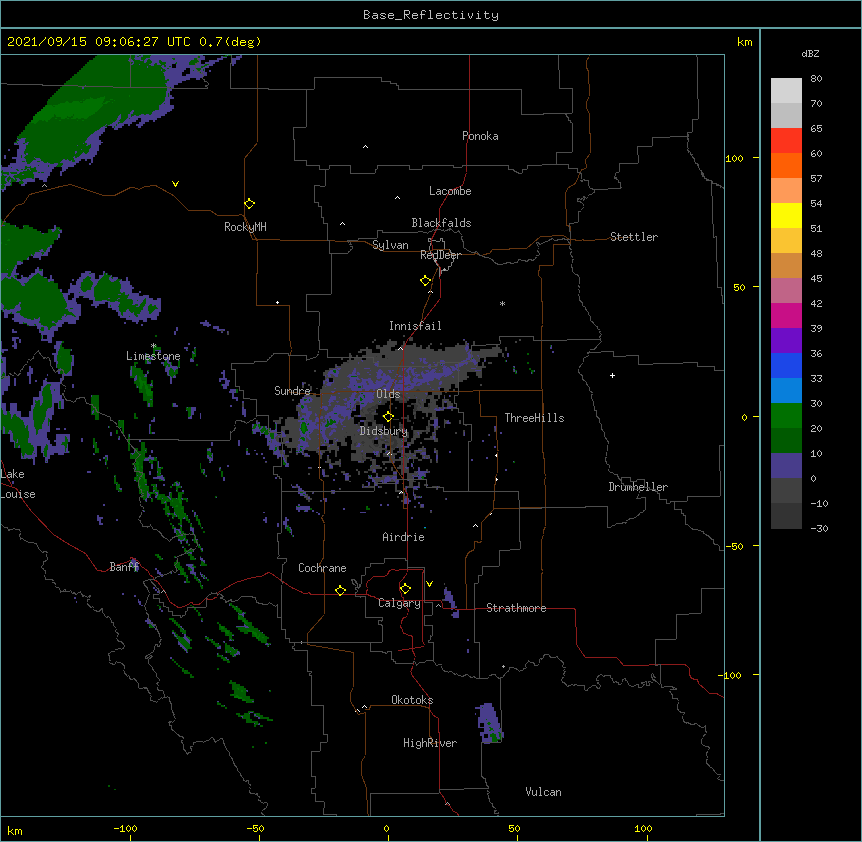Click the Airdrie city label
The height and width of the screenshot is (842, 862).
point(403,537)
